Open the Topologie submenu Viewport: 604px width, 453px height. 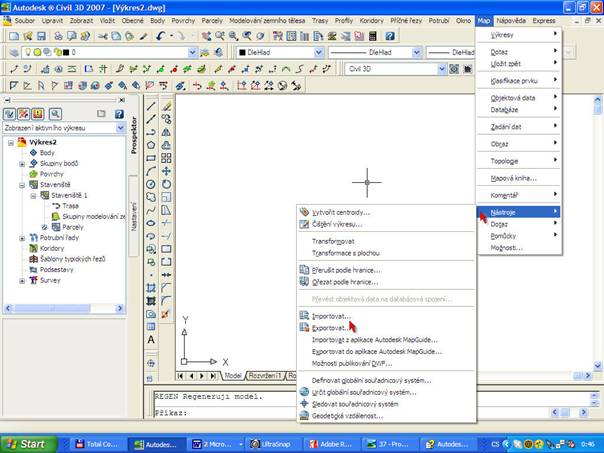518,161
